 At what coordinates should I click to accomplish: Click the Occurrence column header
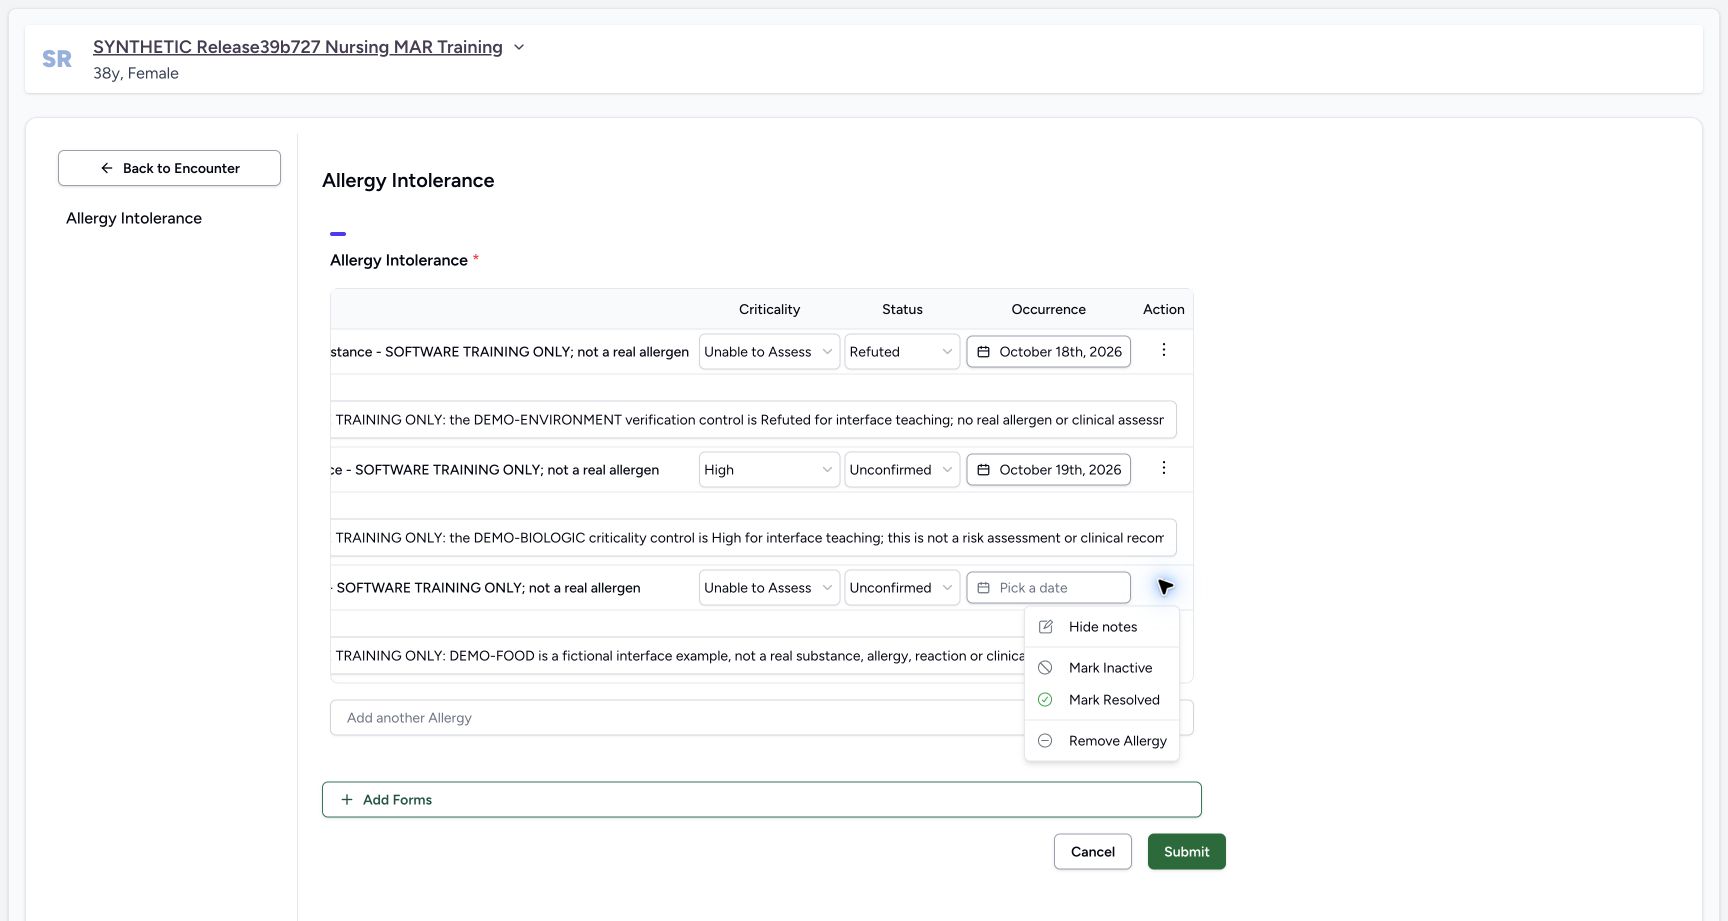click(1048, 309)
